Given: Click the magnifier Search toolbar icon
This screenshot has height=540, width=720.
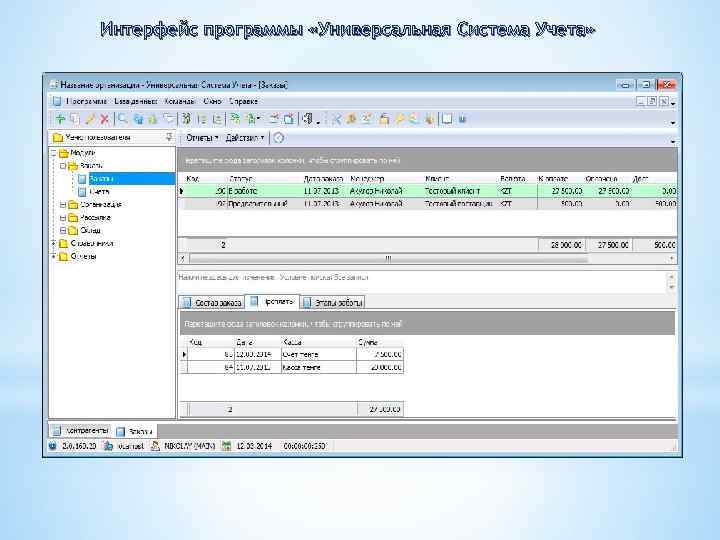Looking at the screenshot, I should (x=122, y=119).
